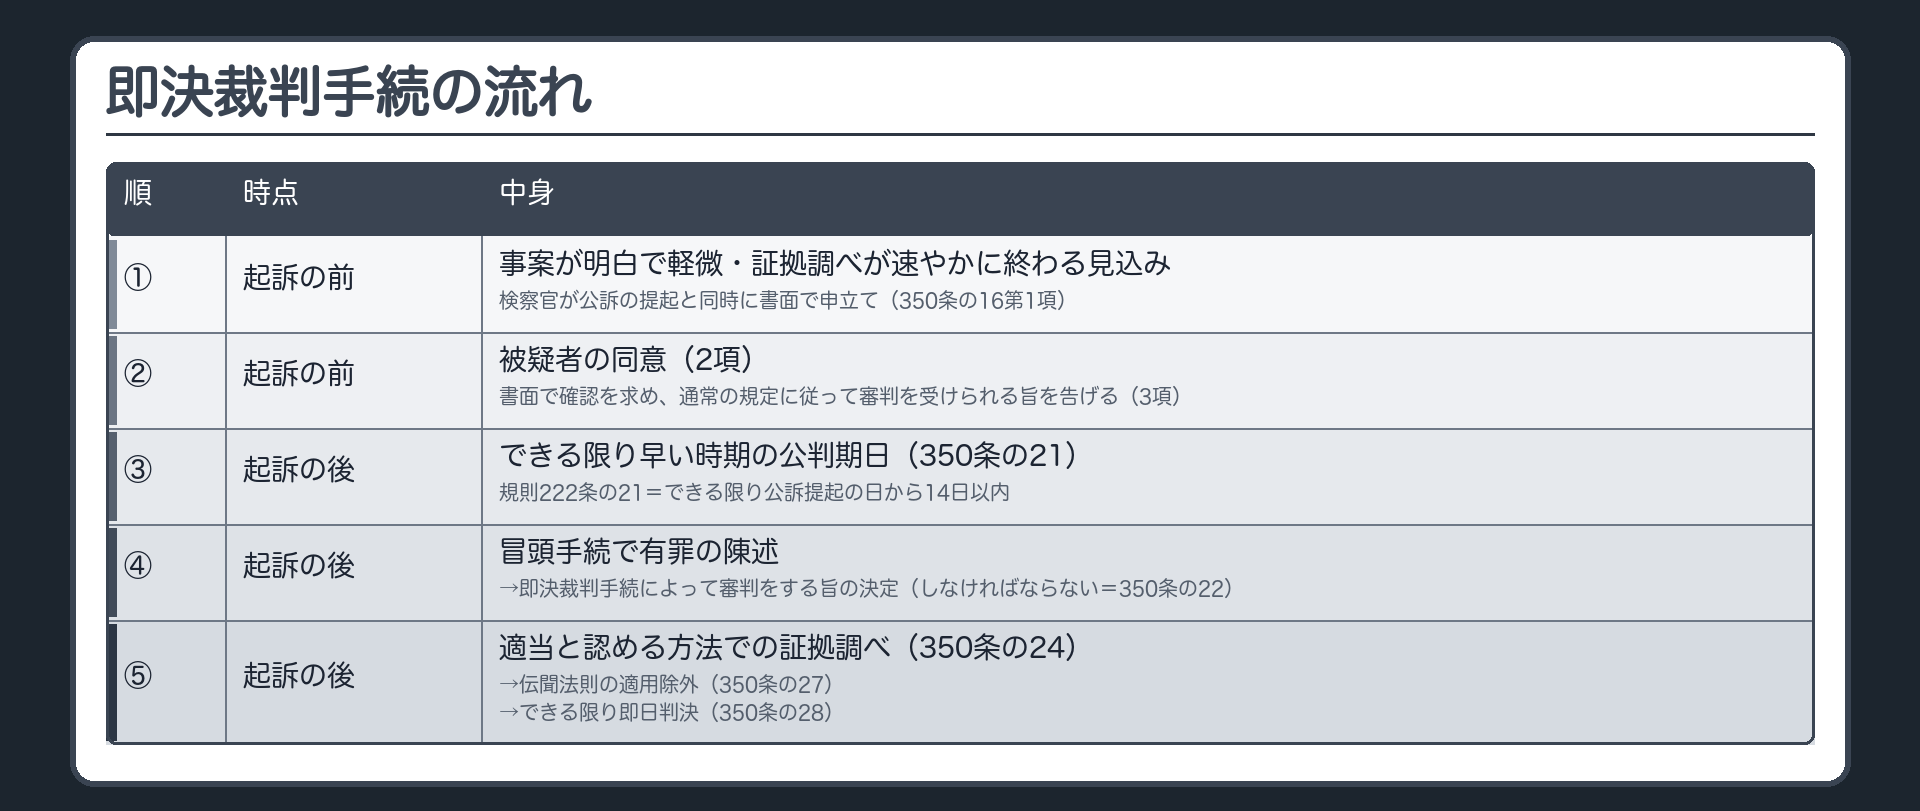Click the note 規則222条の21 about 14日以内
The height and width of the screenshot is (811, 1920).
tap(754, 492)
